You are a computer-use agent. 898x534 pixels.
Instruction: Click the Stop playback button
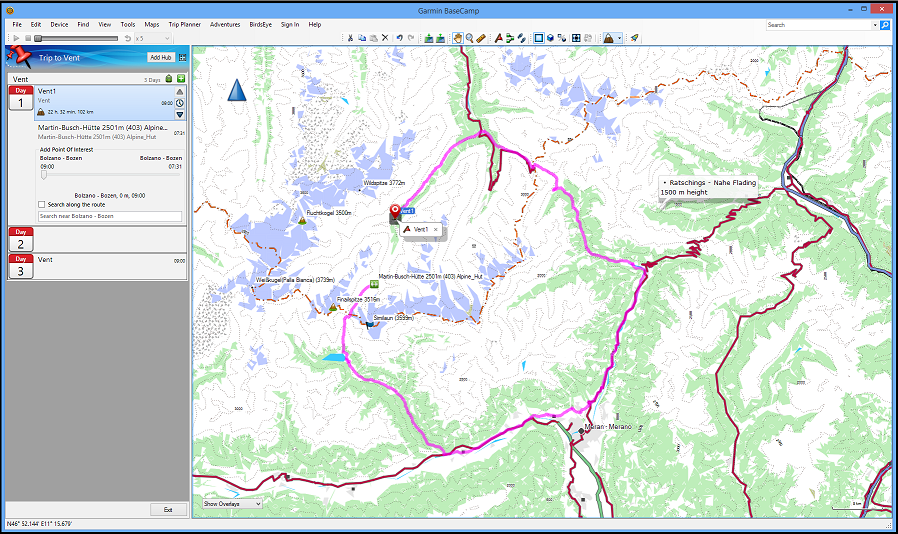pyautogui.click(x=27, y=38)
